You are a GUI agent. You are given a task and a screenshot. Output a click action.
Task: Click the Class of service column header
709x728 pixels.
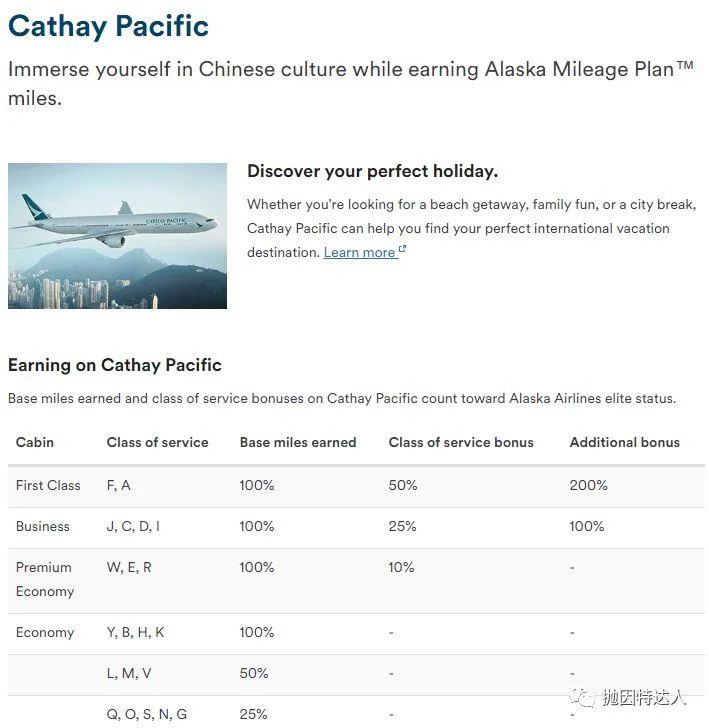point(157,442)
